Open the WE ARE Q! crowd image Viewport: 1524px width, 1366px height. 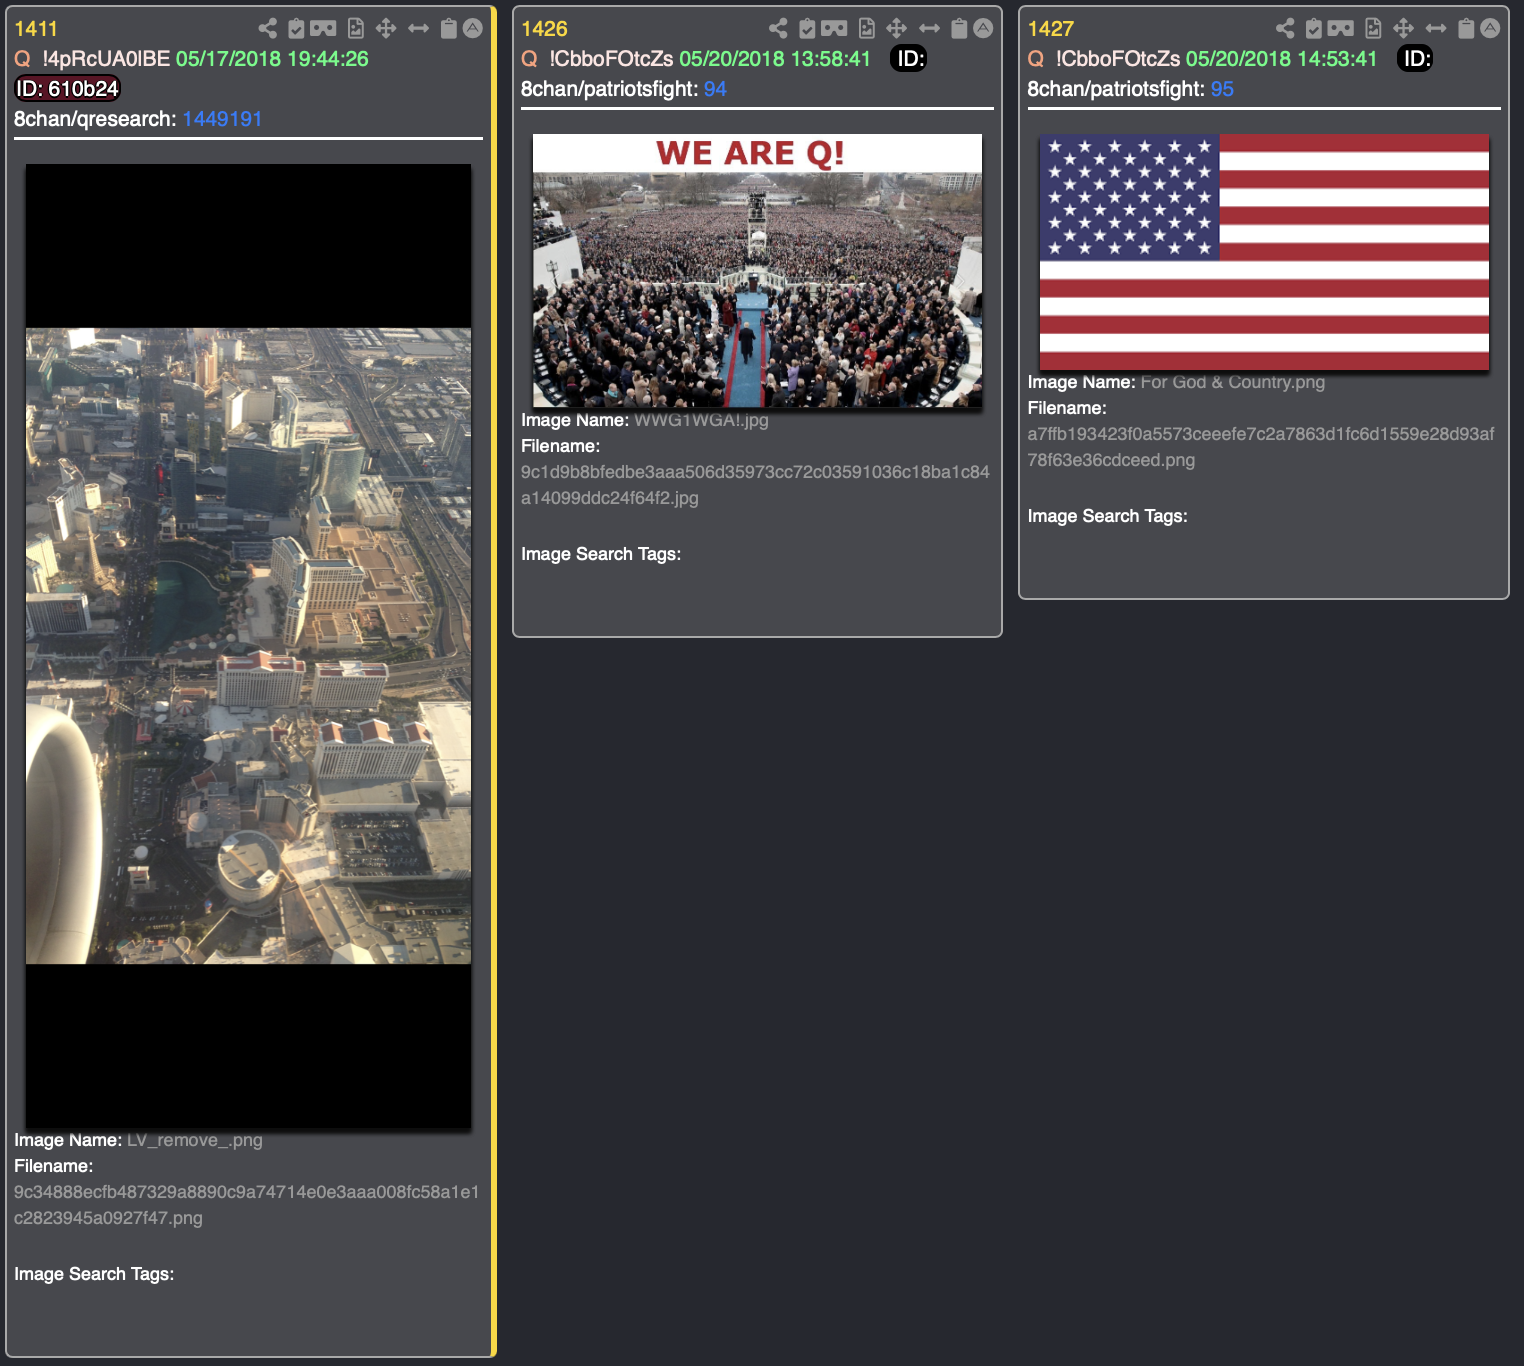click(757, 271)
